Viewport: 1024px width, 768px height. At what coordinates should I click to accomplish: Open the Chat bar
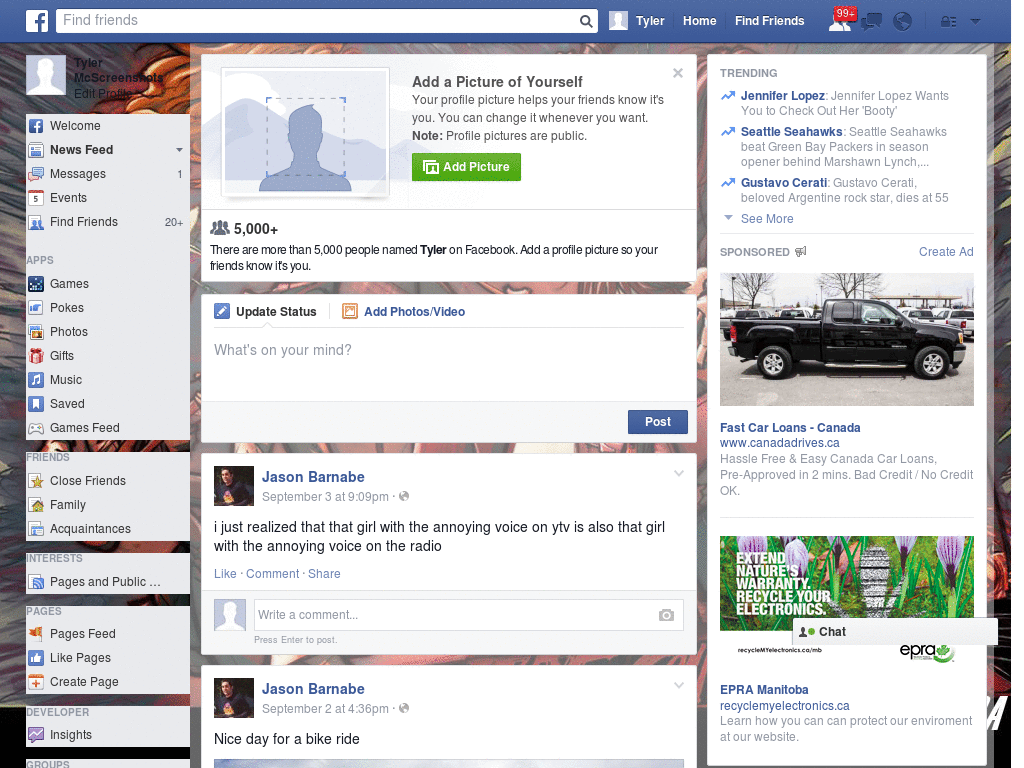coord(895,632)
